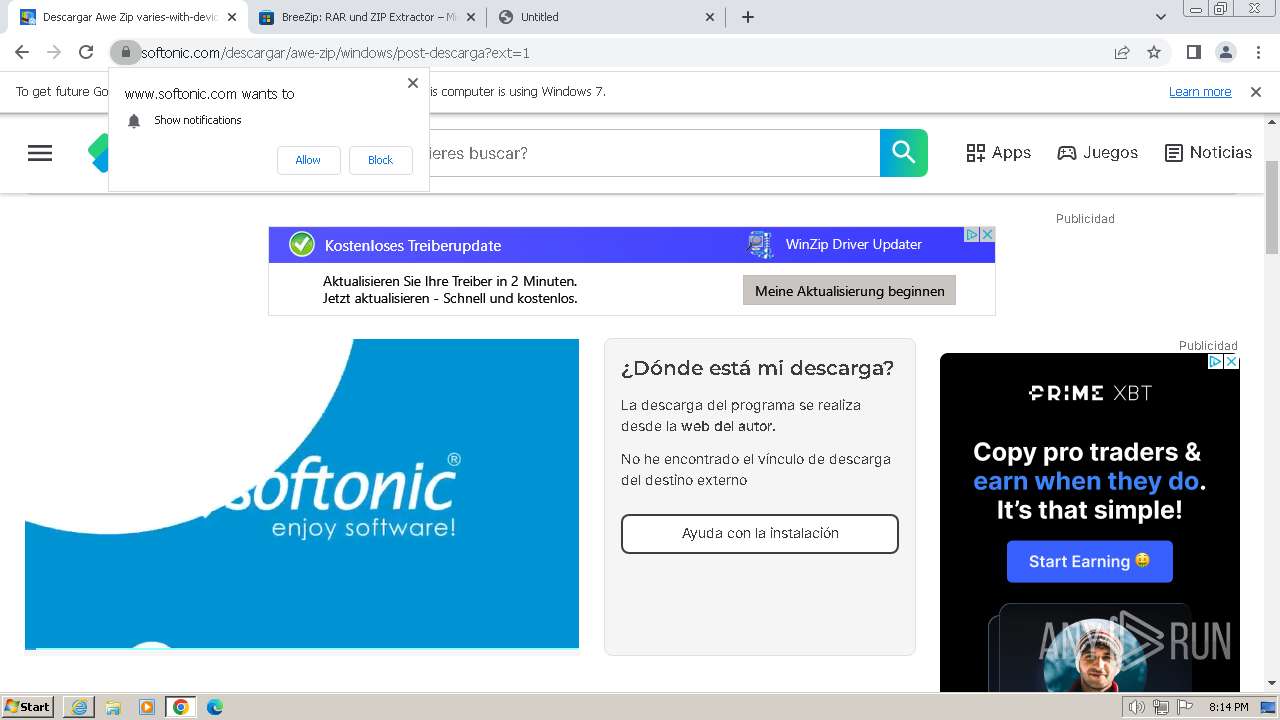
Task: Click Ayuda con la instalación button
Action: tap(760, 534)
